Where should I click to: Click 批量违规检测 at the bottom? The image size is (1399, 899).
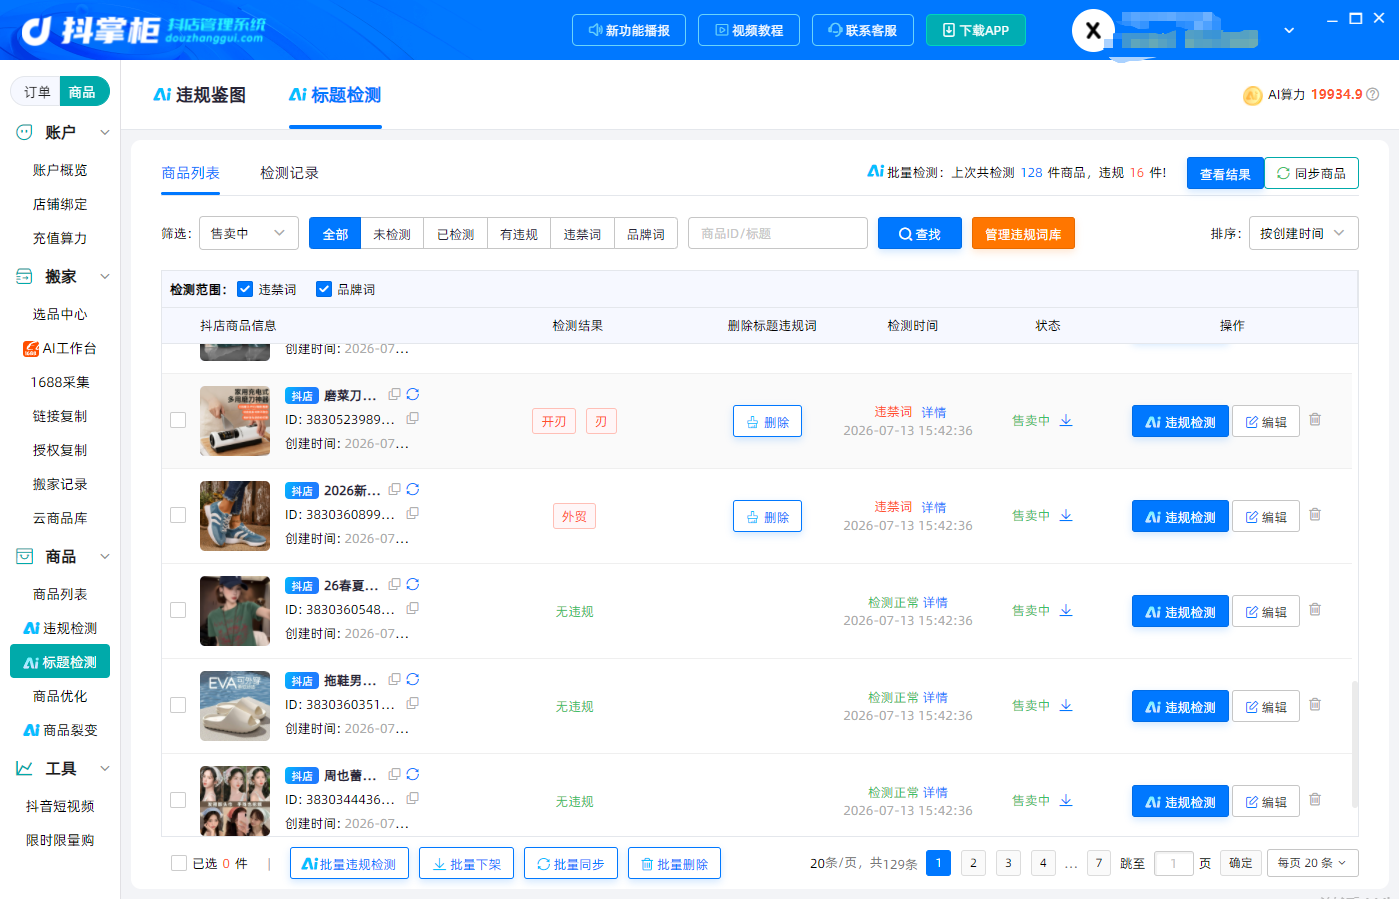pyautogui.click(x=349, y=863)
